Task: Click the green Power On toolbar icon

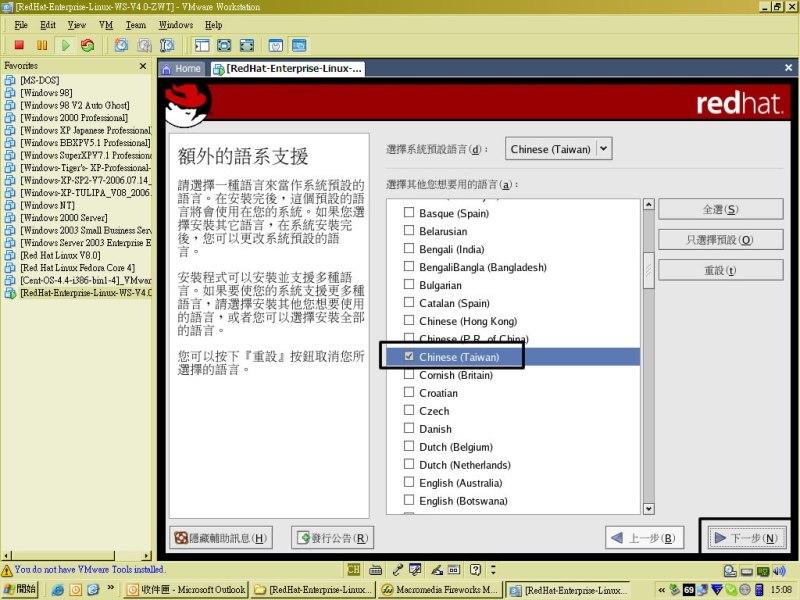Action: [65, 45]
